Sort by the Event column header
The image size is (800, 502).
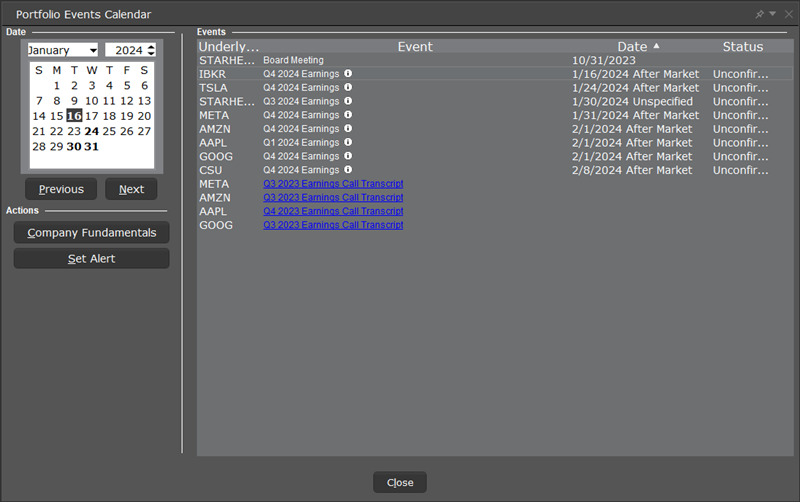click(415, 46)
